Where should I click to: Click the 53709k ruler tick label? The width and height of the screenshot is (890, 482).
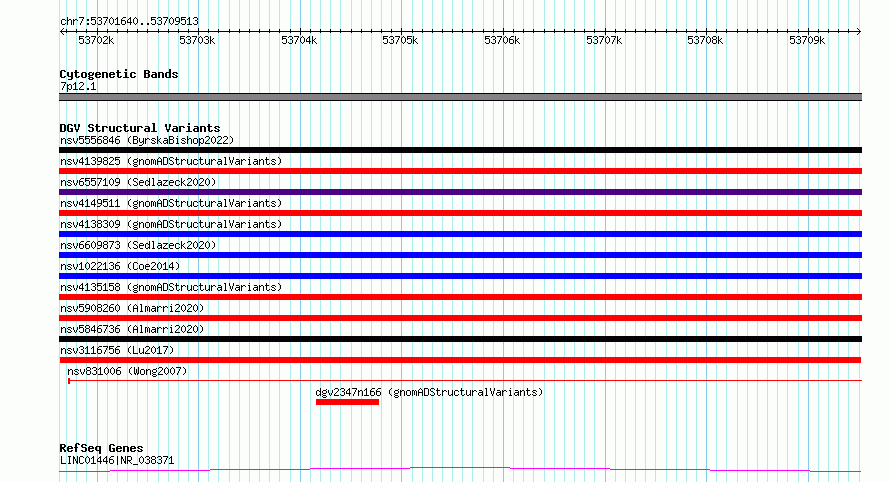[x=807, y=41]
